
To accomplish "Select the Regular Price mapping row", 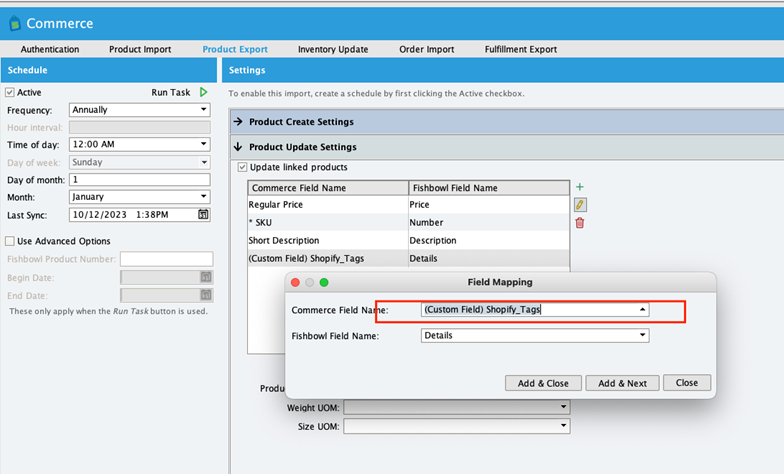I will 408,204.
